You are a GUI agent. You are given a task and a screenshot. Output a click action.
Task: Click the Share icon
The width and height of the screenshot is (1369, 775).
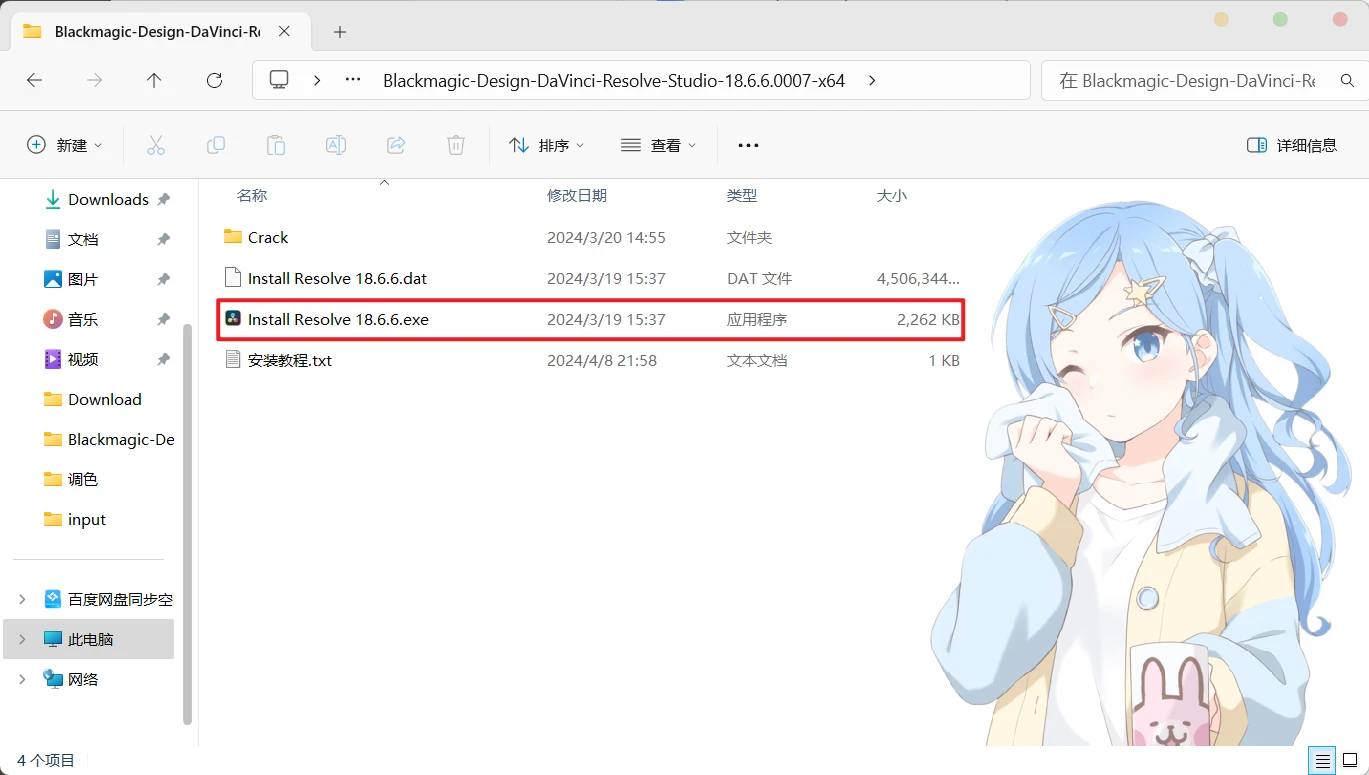click(396, 145)
